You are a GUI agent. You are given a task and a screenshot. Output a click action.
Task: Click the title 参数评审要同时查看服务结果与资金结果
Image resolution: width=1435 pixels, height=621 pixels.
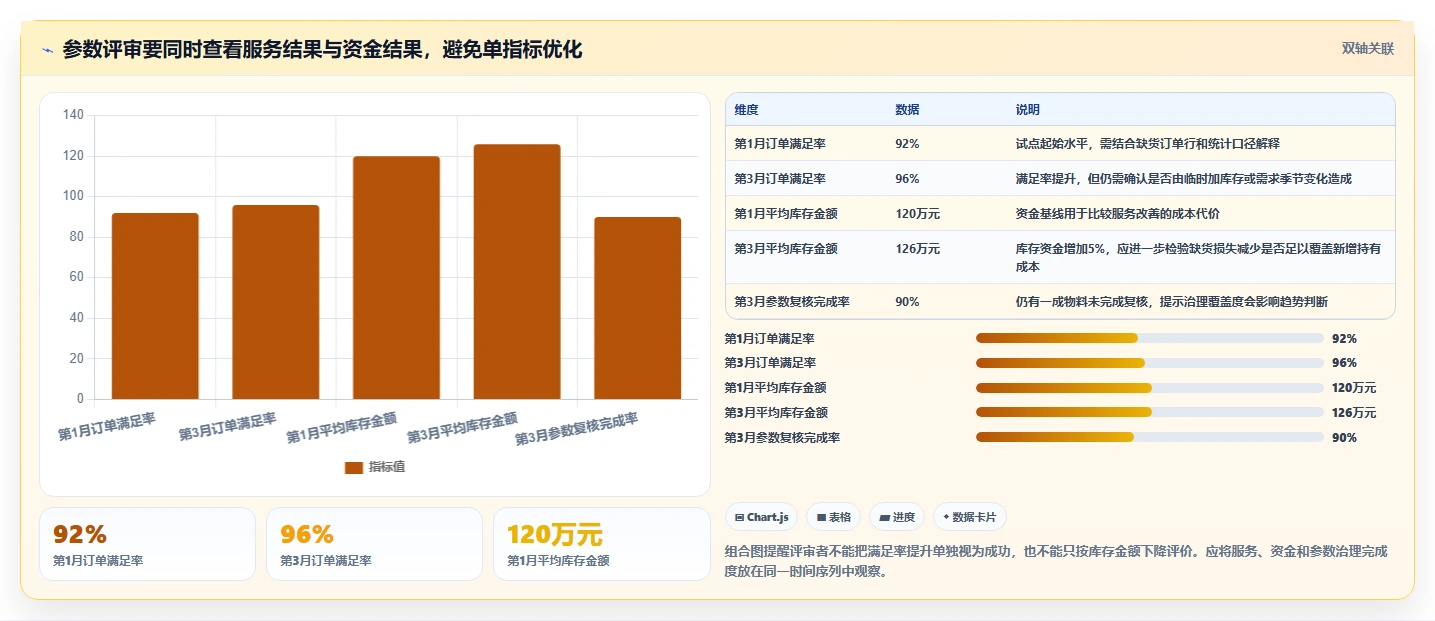pyautogui.click(x=322, y=50)
